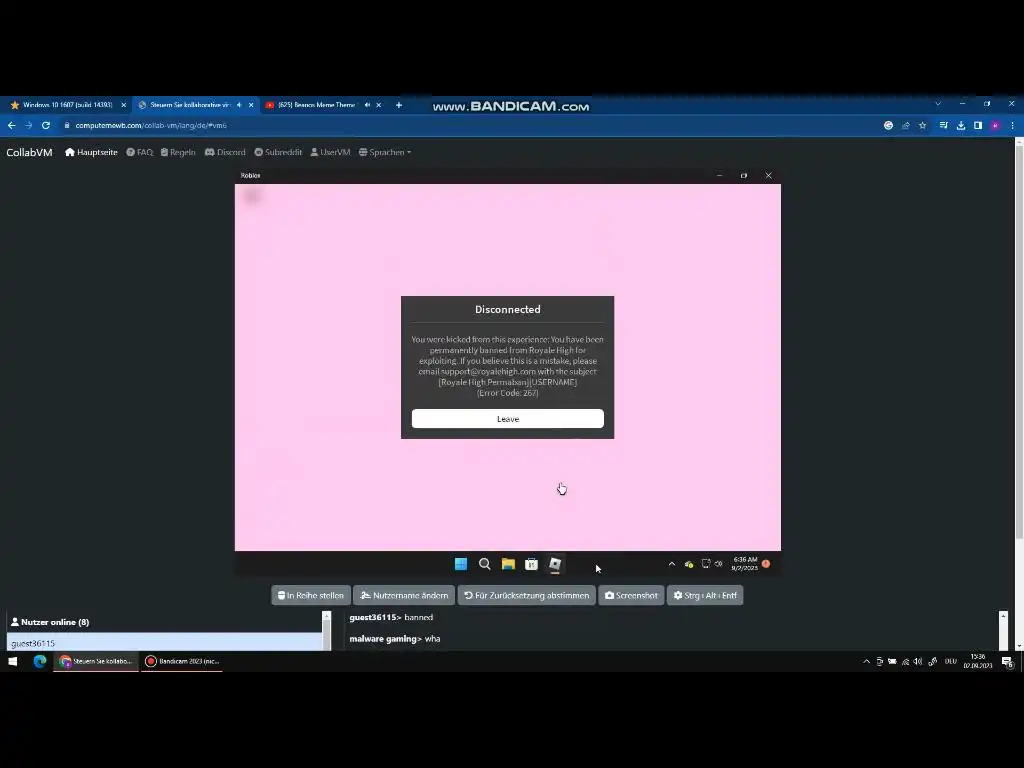1024x768 pixels.
Task: Open Chrome downloads icon
Action: (961, 125)
